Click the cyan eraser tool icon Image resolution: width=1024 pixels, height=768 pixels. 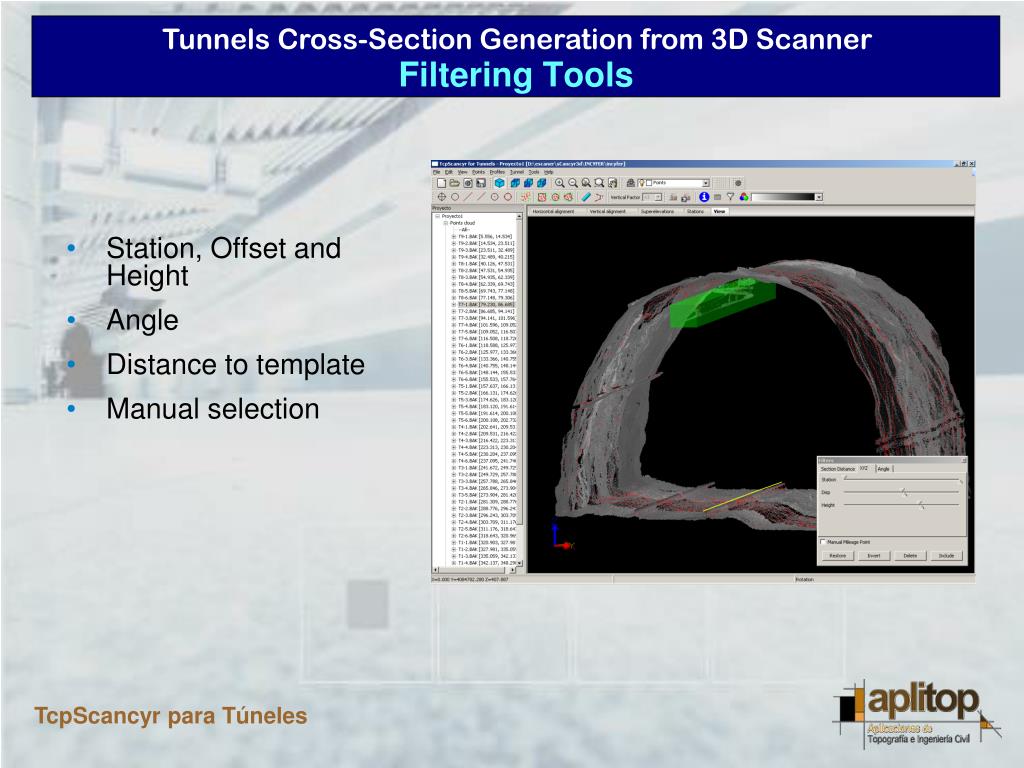(586, 197)
